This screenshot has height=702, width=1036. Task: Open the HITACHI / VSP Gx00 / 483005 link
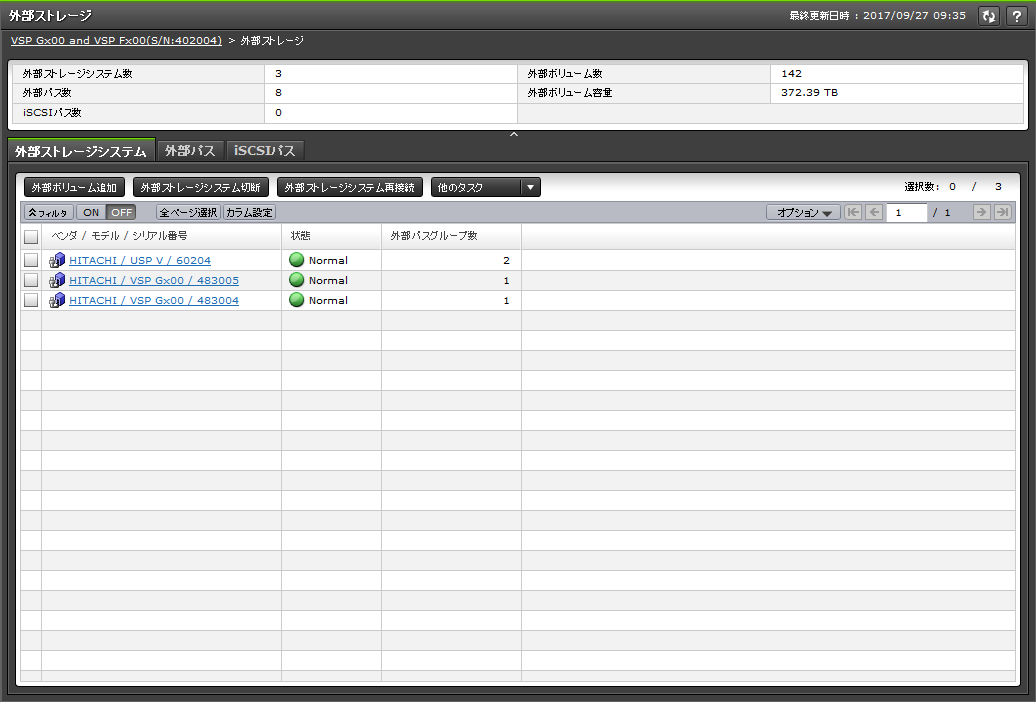click(x=154, y=280)
